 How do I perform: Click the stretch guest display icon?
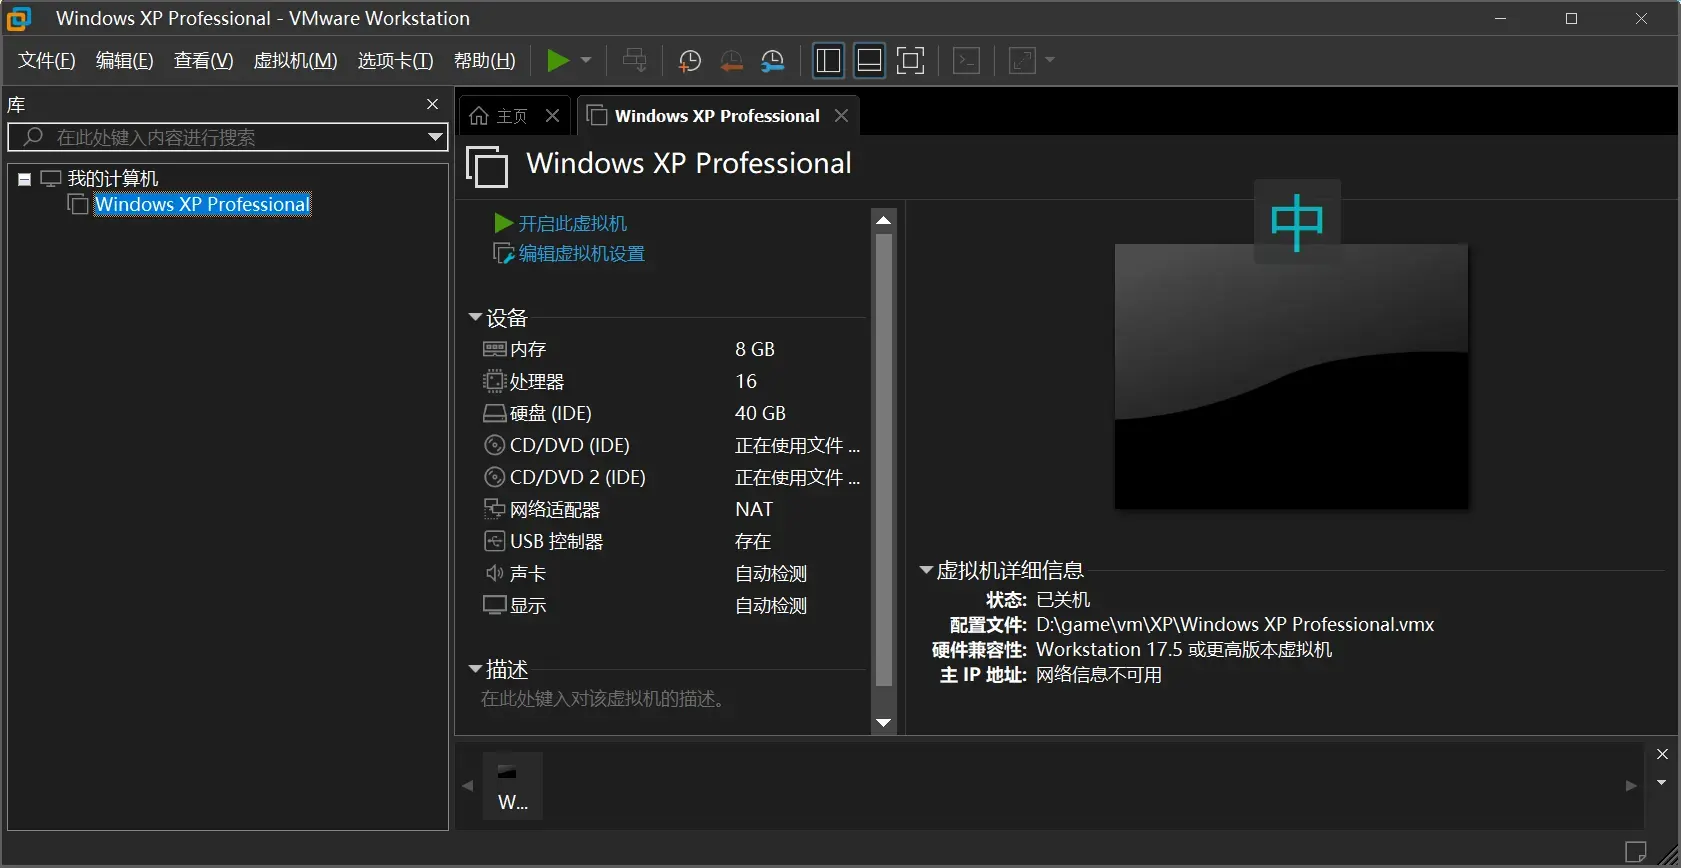(1023, 61)
